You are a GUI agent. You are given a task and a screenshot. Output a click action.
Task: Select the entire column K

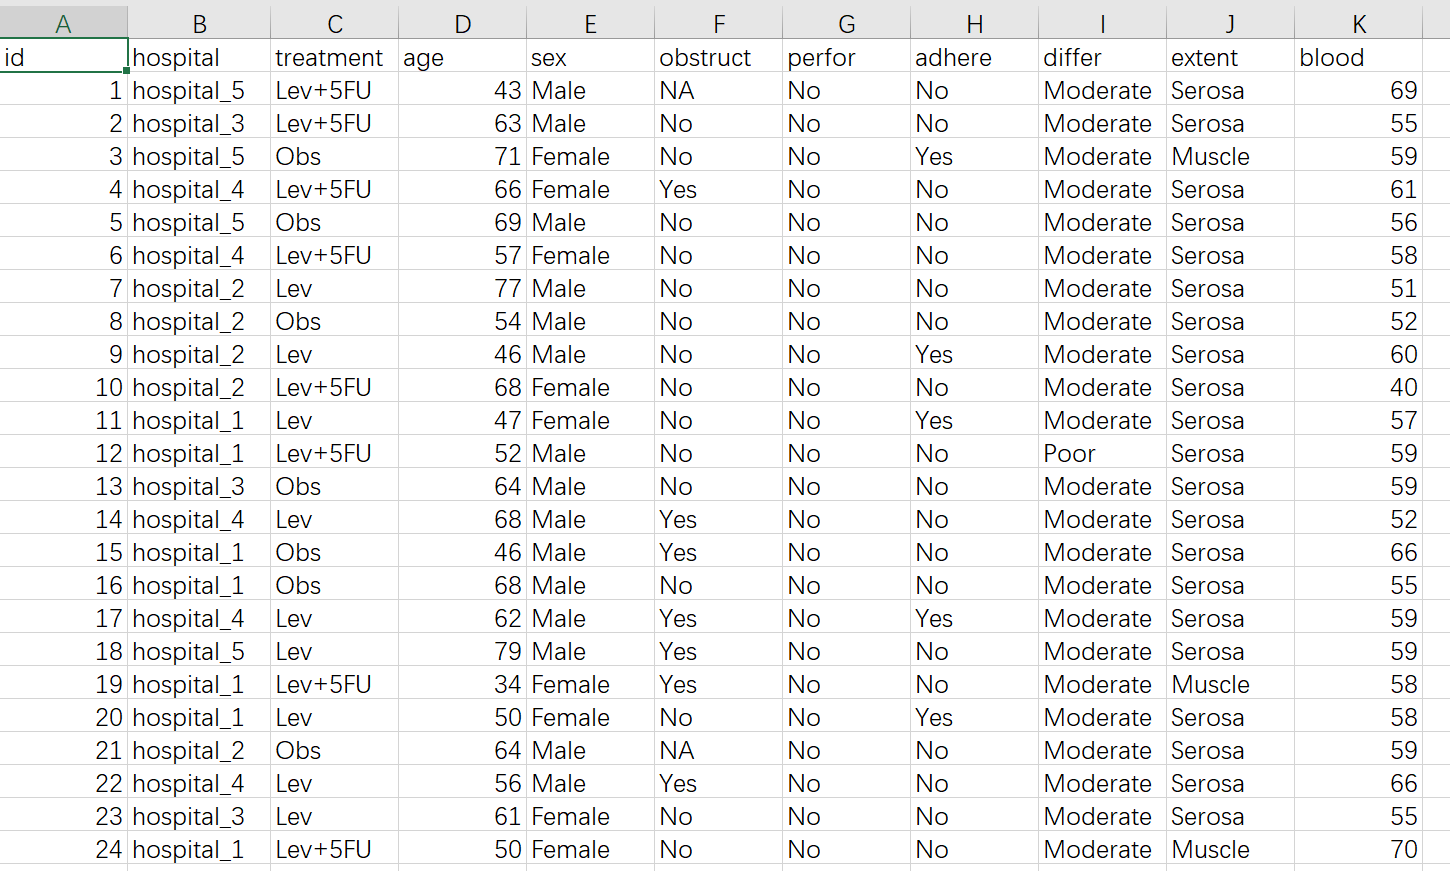pyautogui.click(x=1358, y=23)
